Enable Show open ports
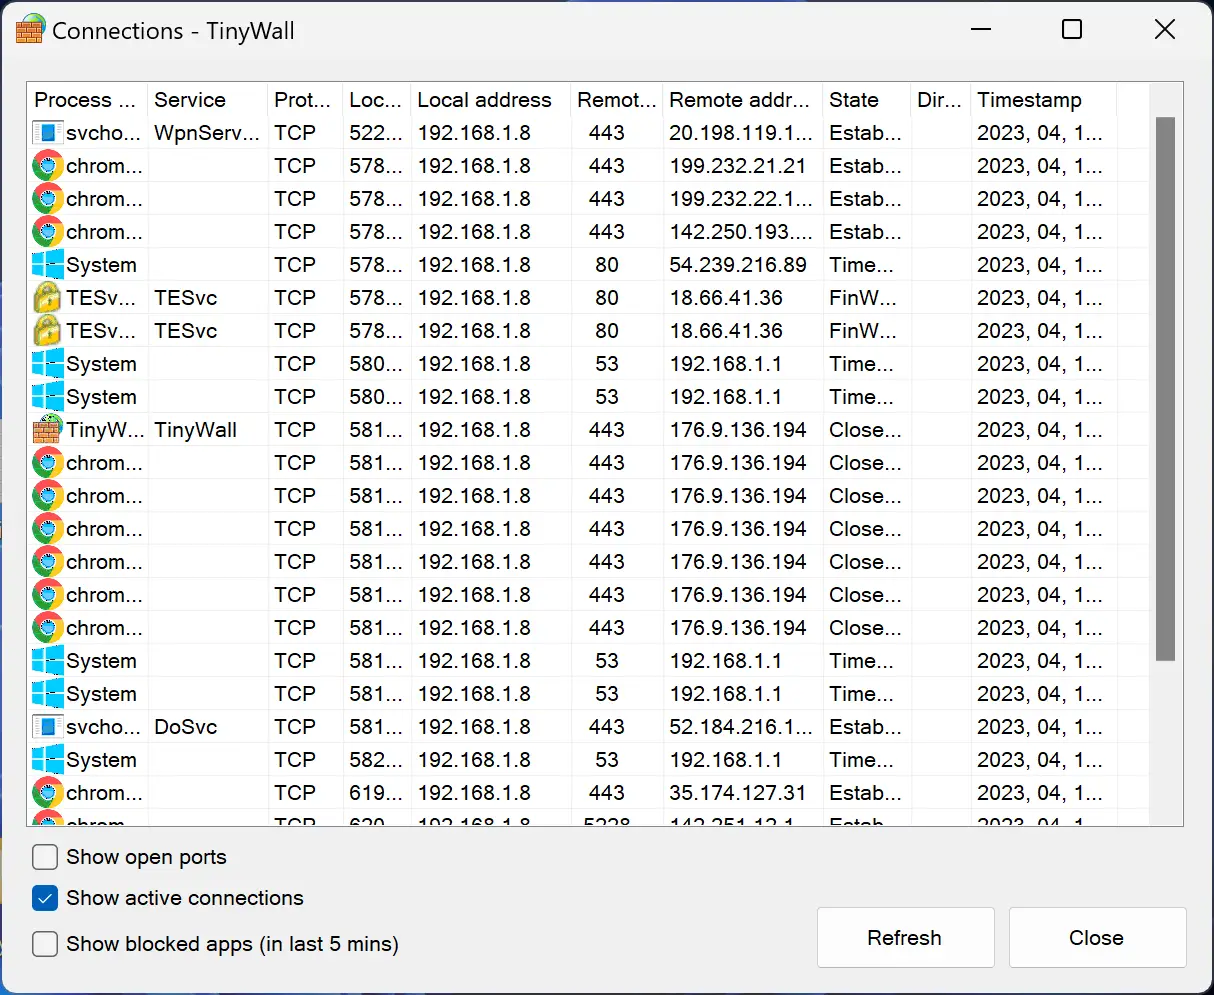1214x995 pixels. (44, 857)
